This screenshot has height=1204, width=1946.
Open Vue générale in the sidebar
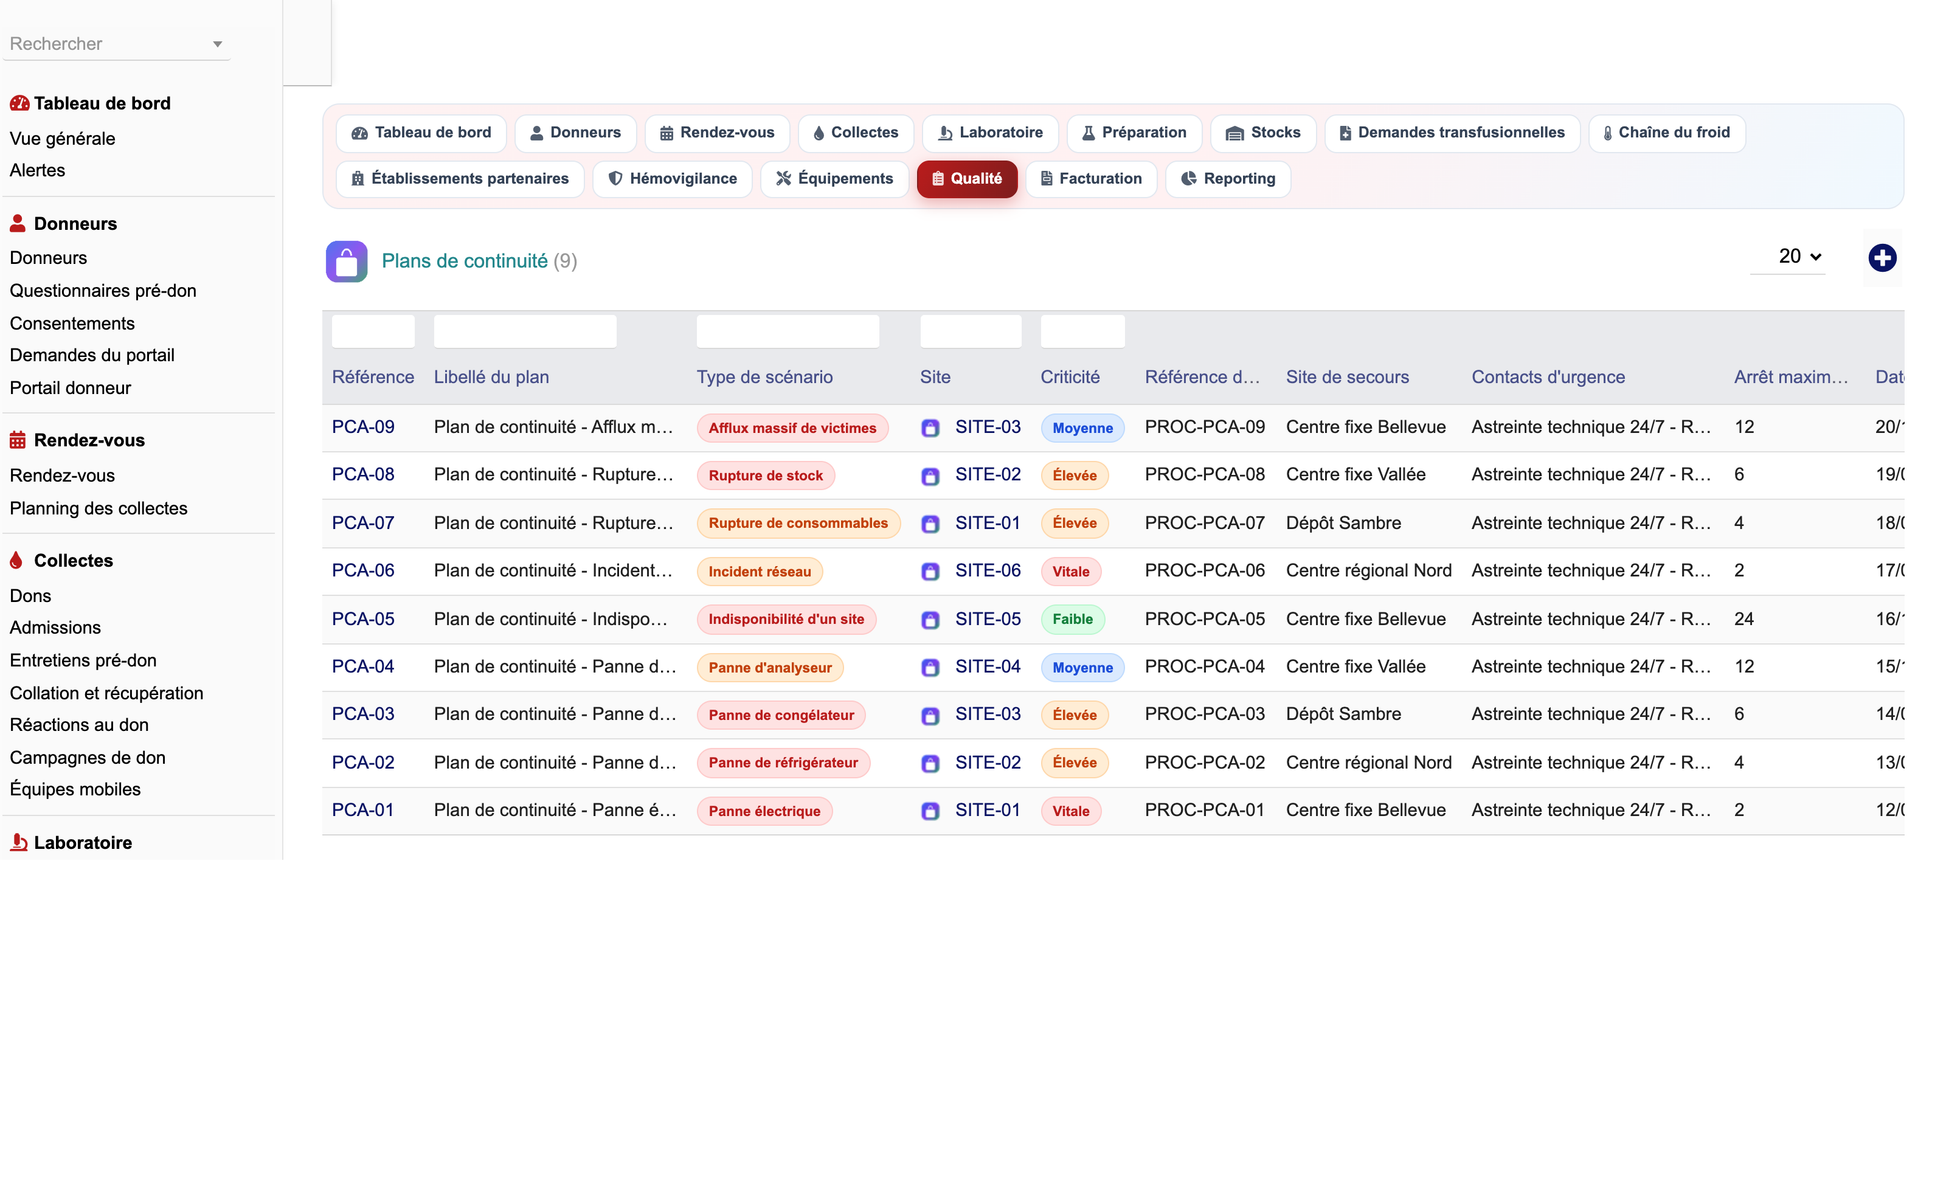(62, 139)
